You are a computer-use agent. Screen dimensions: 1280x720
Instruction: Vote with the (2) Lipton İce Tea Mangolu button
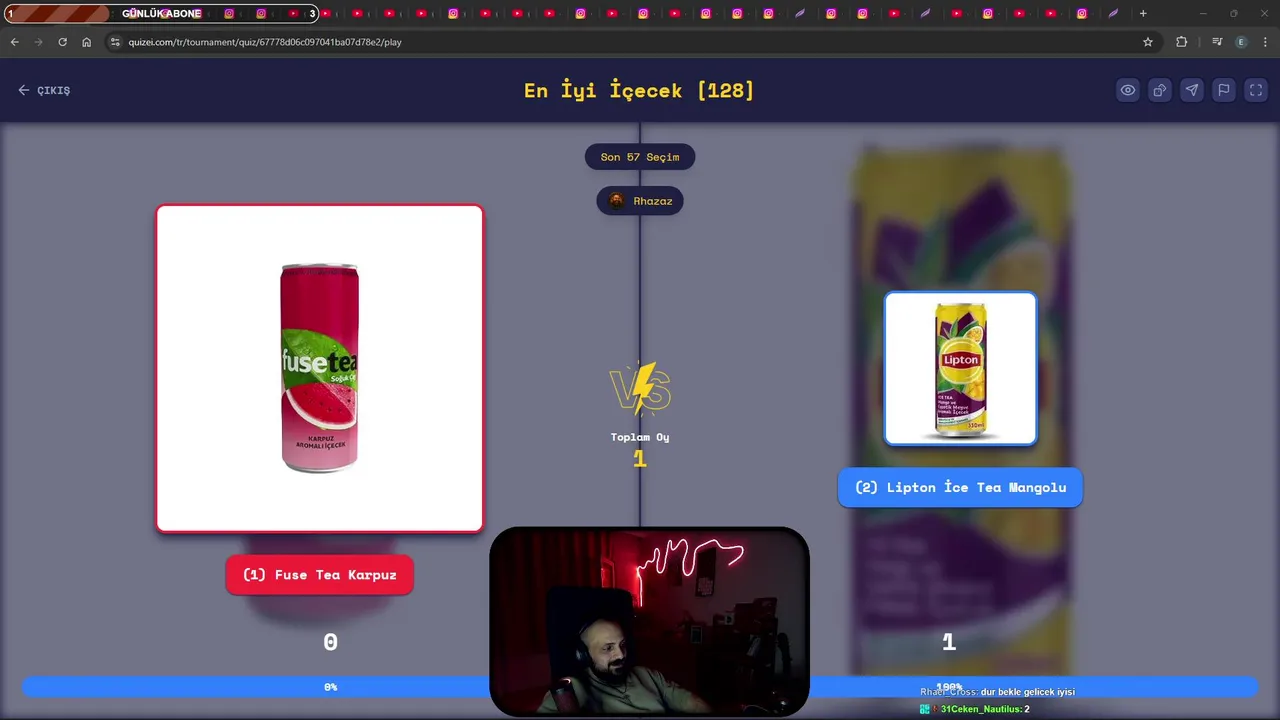click(x=960, y=487)
